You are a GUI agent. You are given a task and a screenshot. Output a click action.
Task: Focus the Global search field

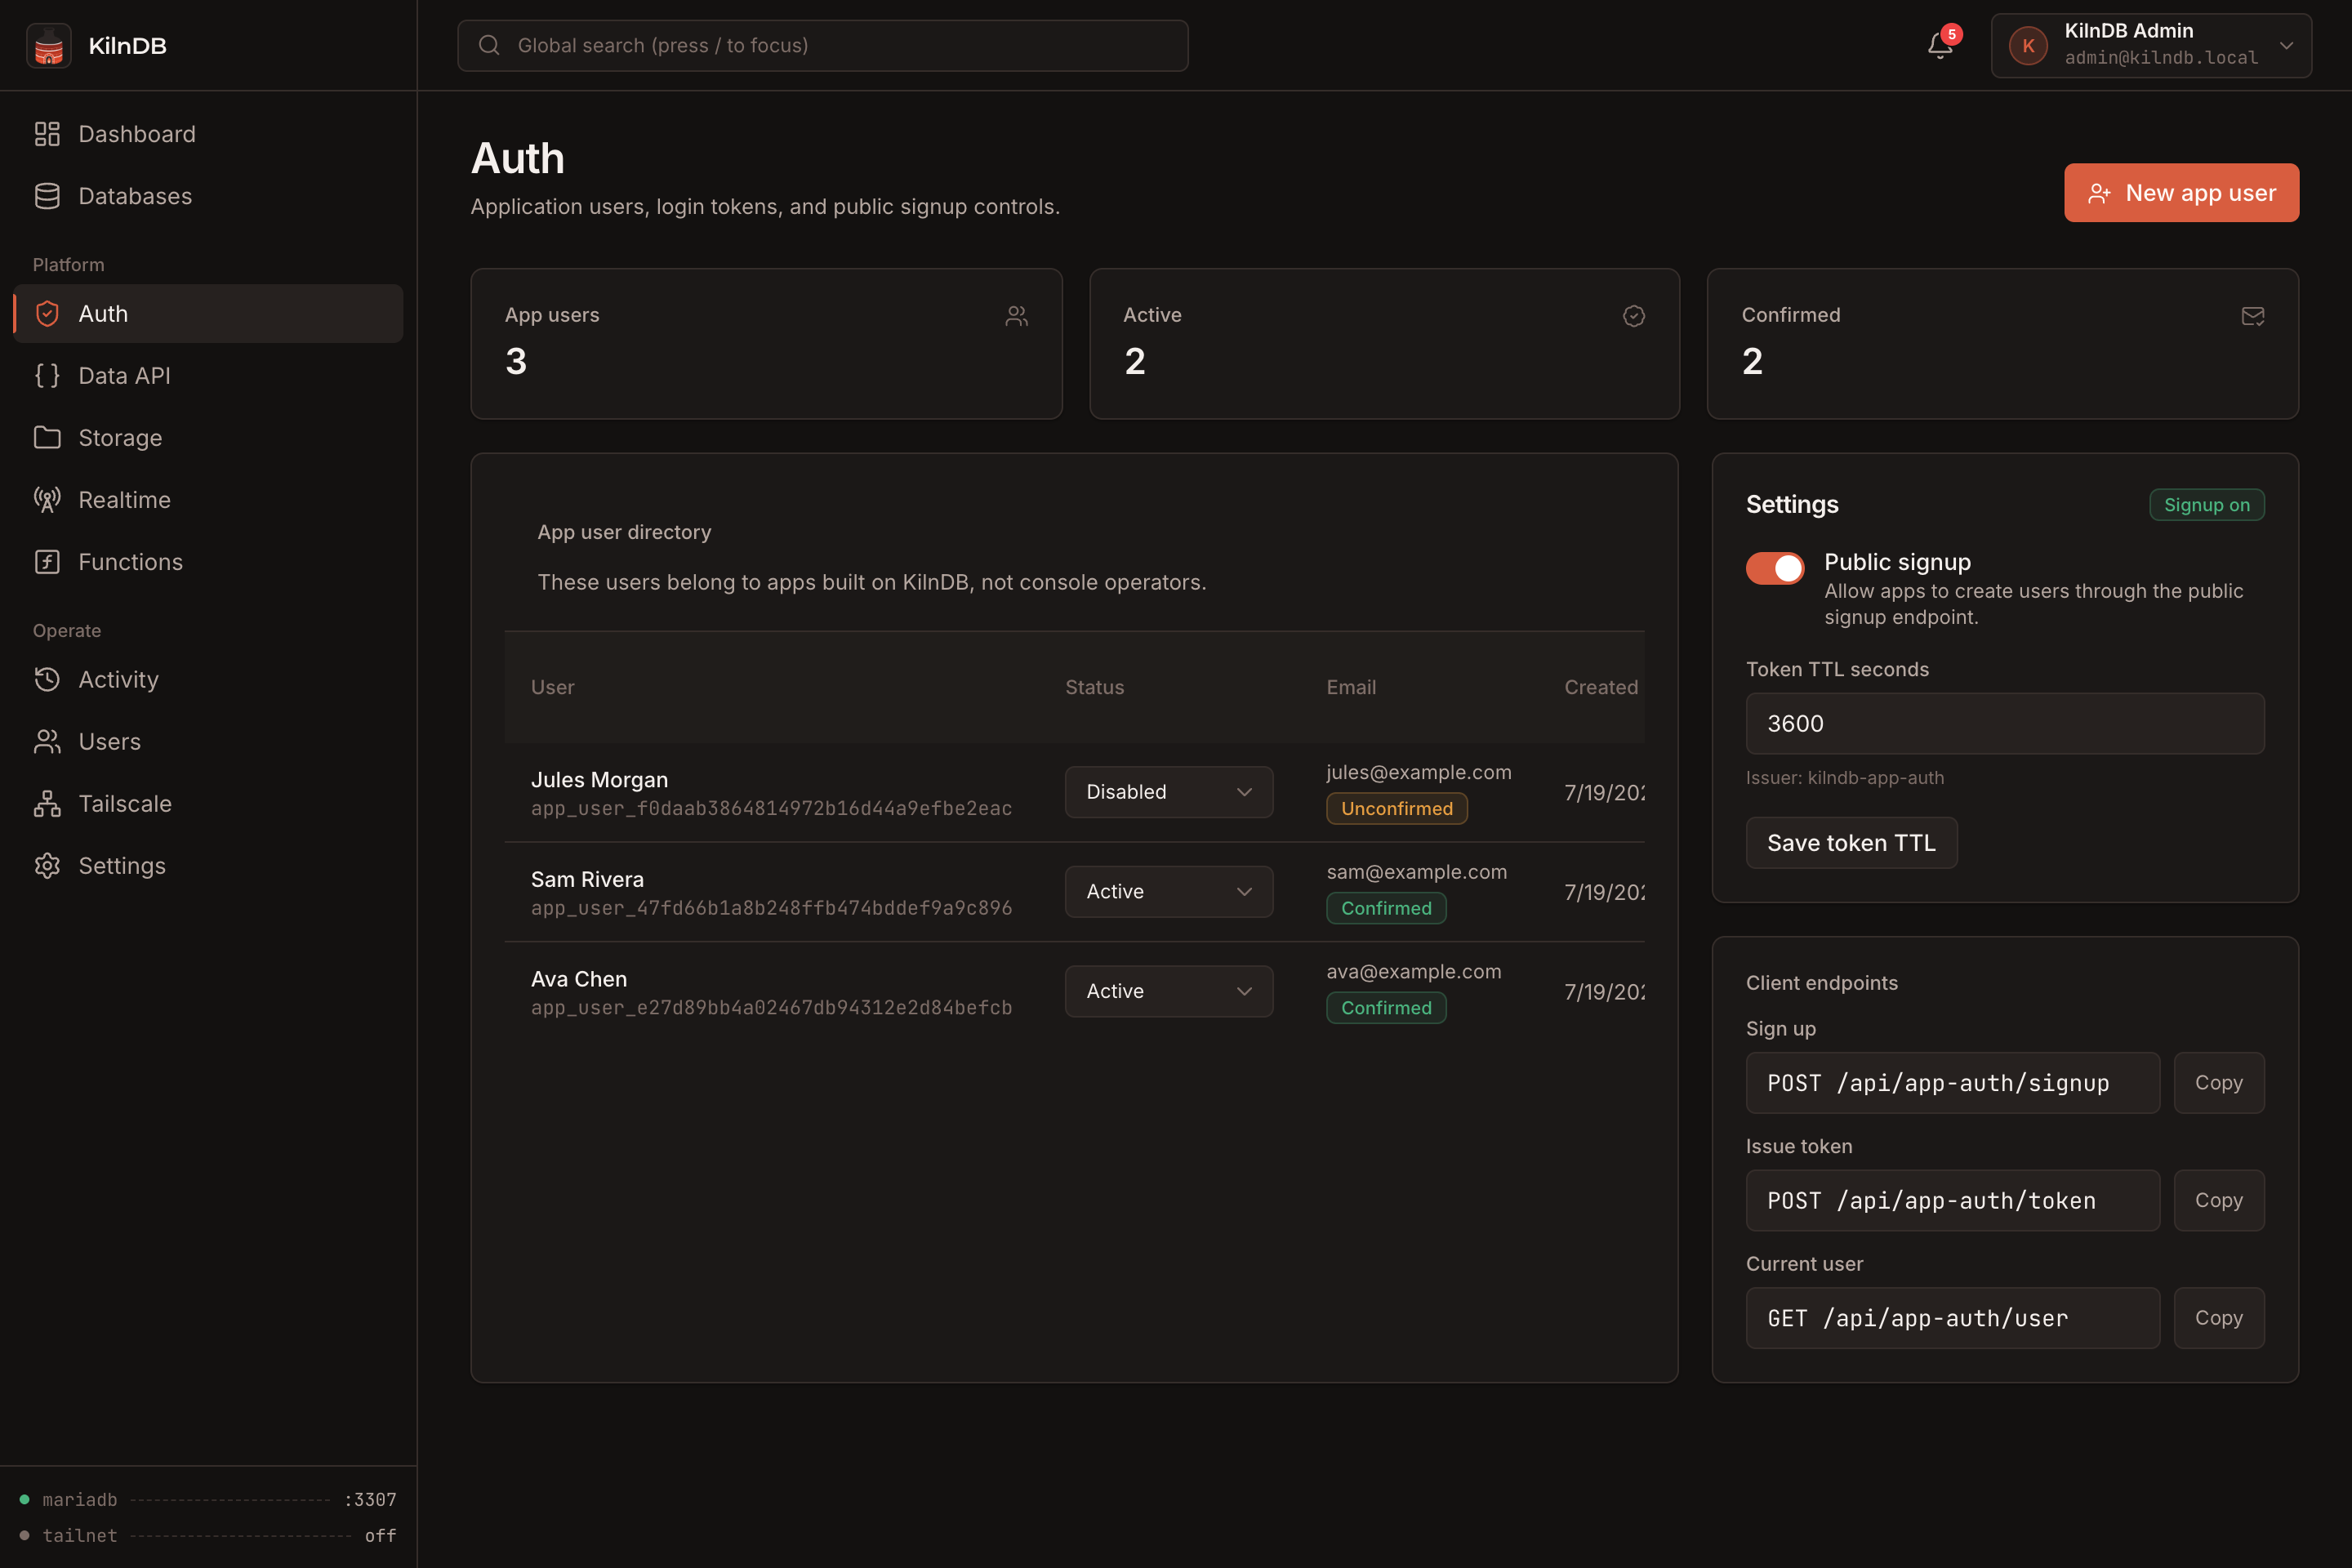click(822, 45)
